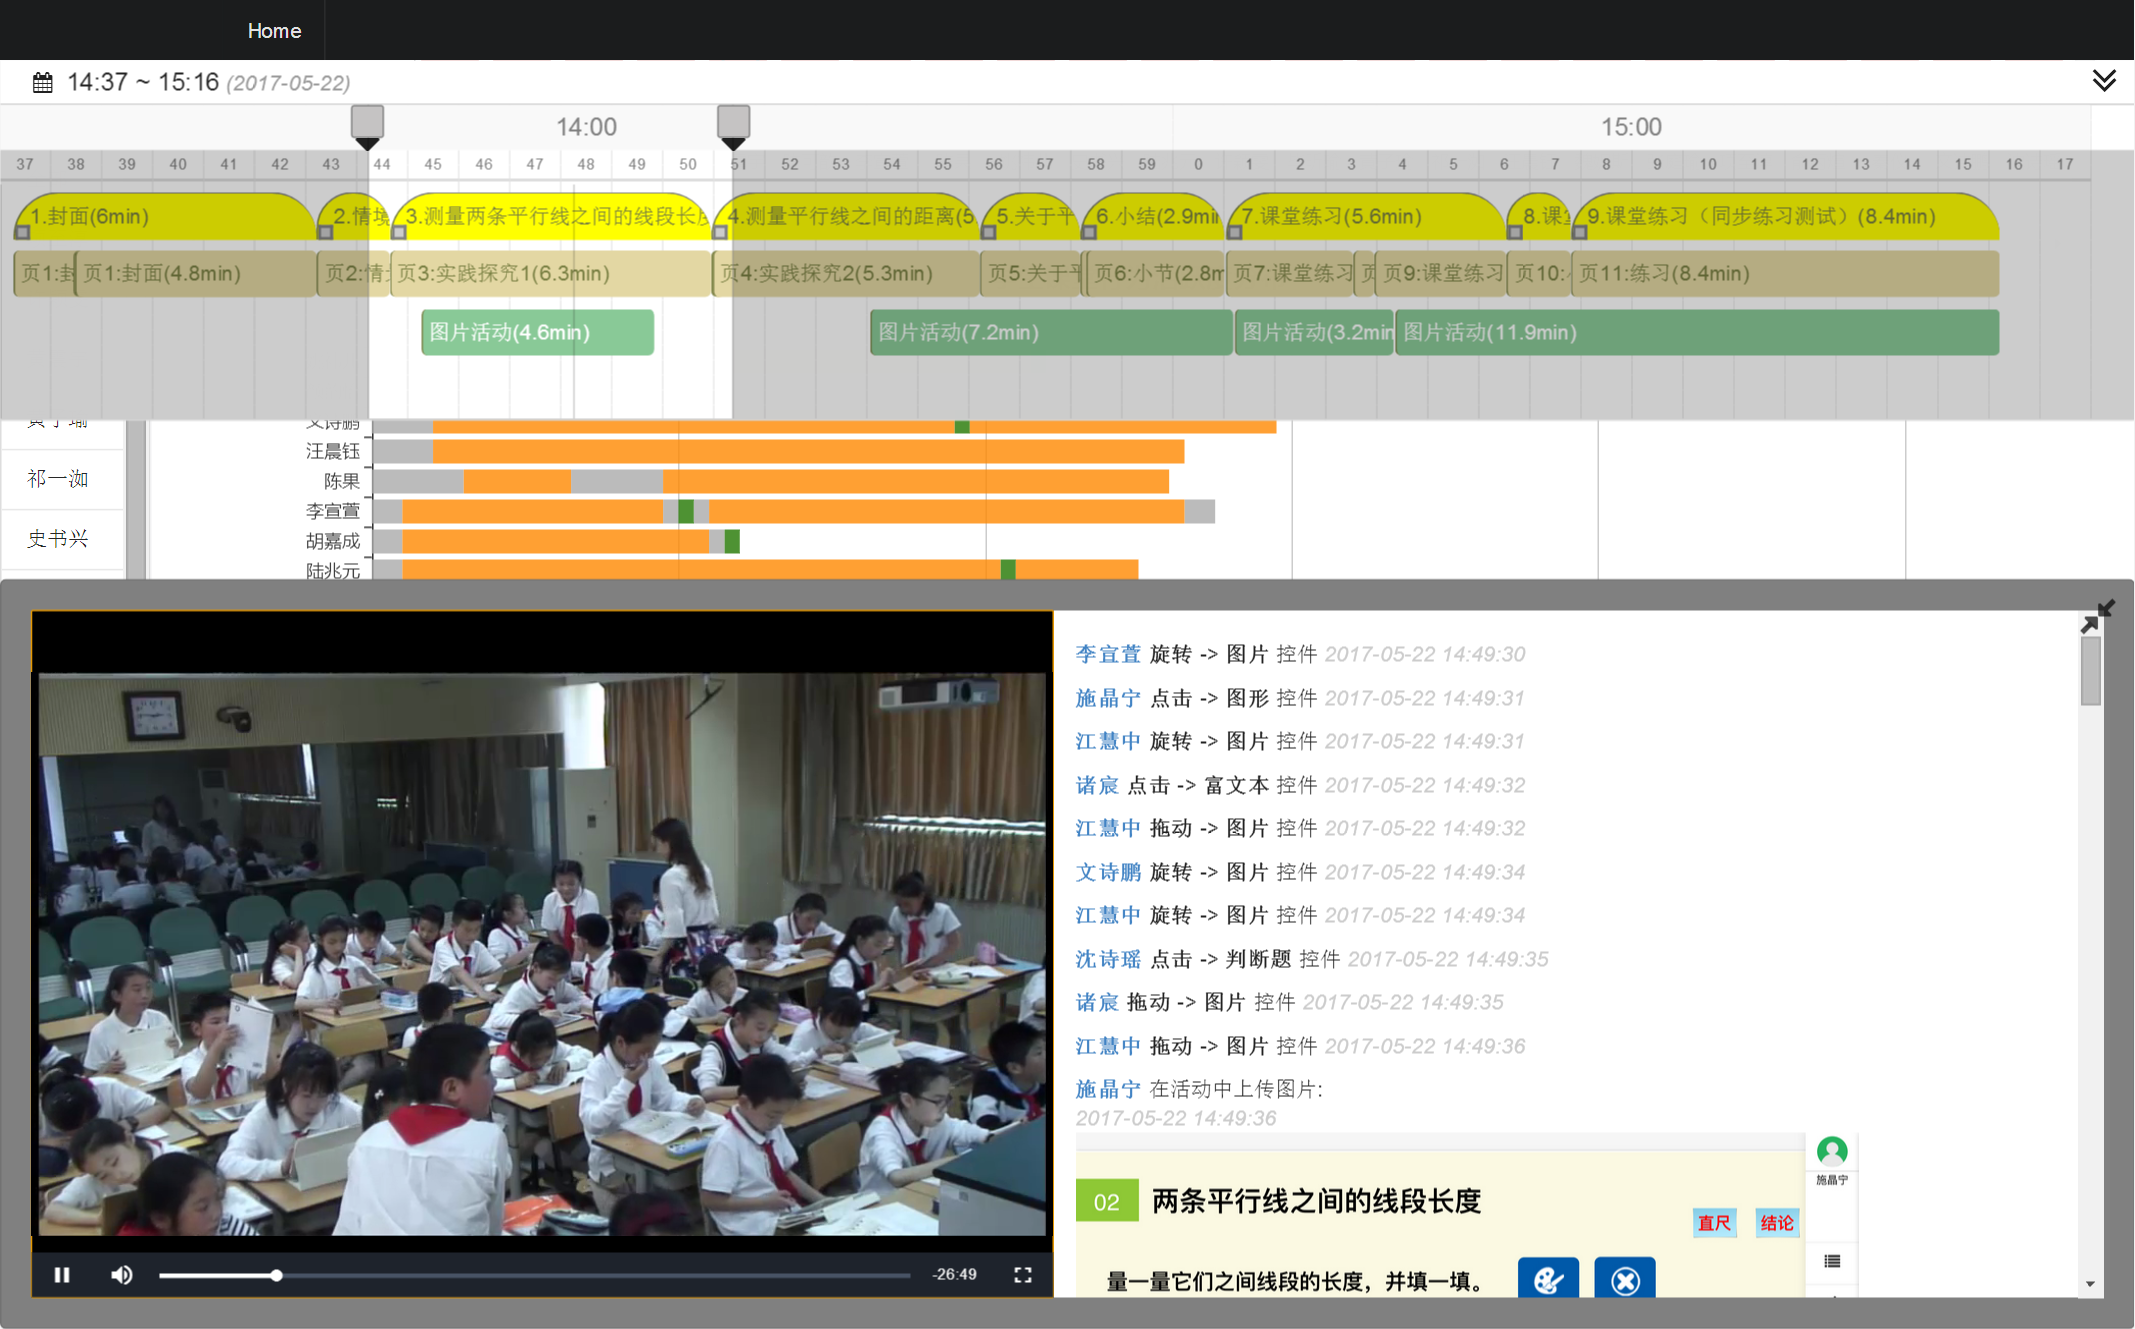Shrink the video panel via arrows icon
The image size is (2135, 1329).
click(x=2097, y=616)
